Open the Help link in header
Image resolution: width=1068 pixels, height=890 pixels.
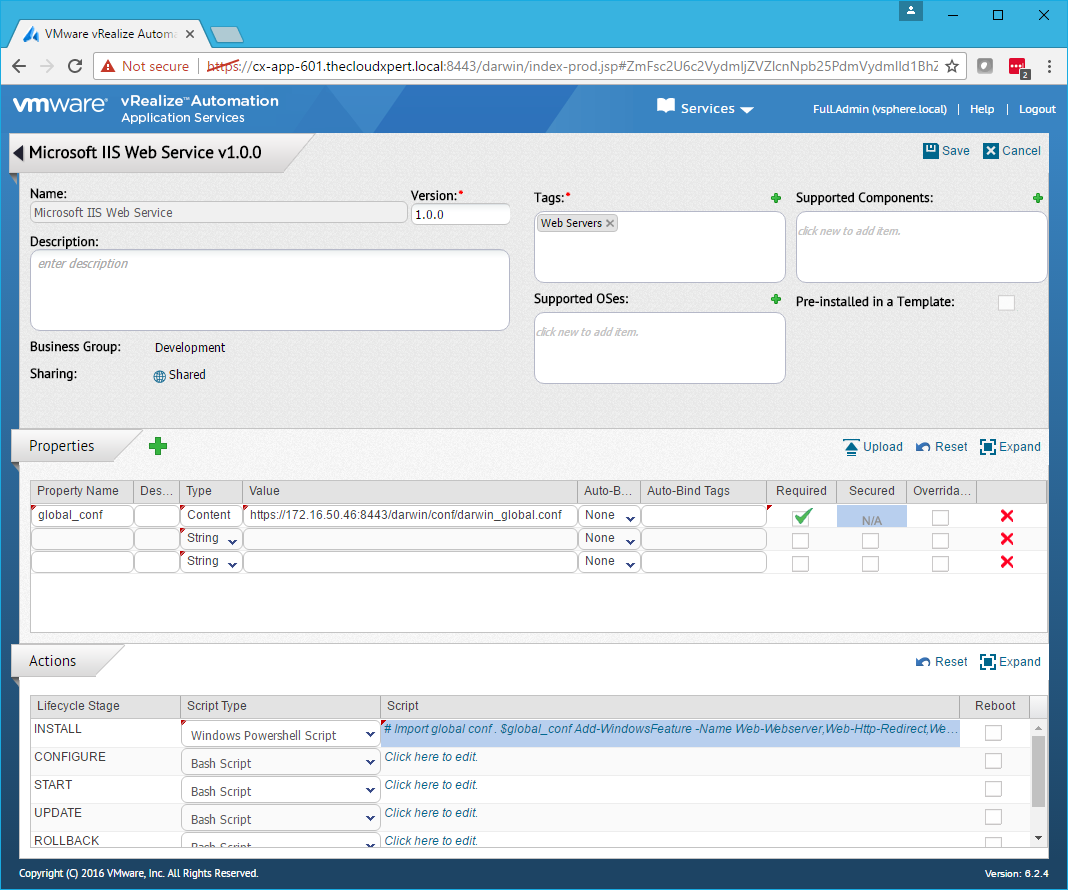[982, 109]
